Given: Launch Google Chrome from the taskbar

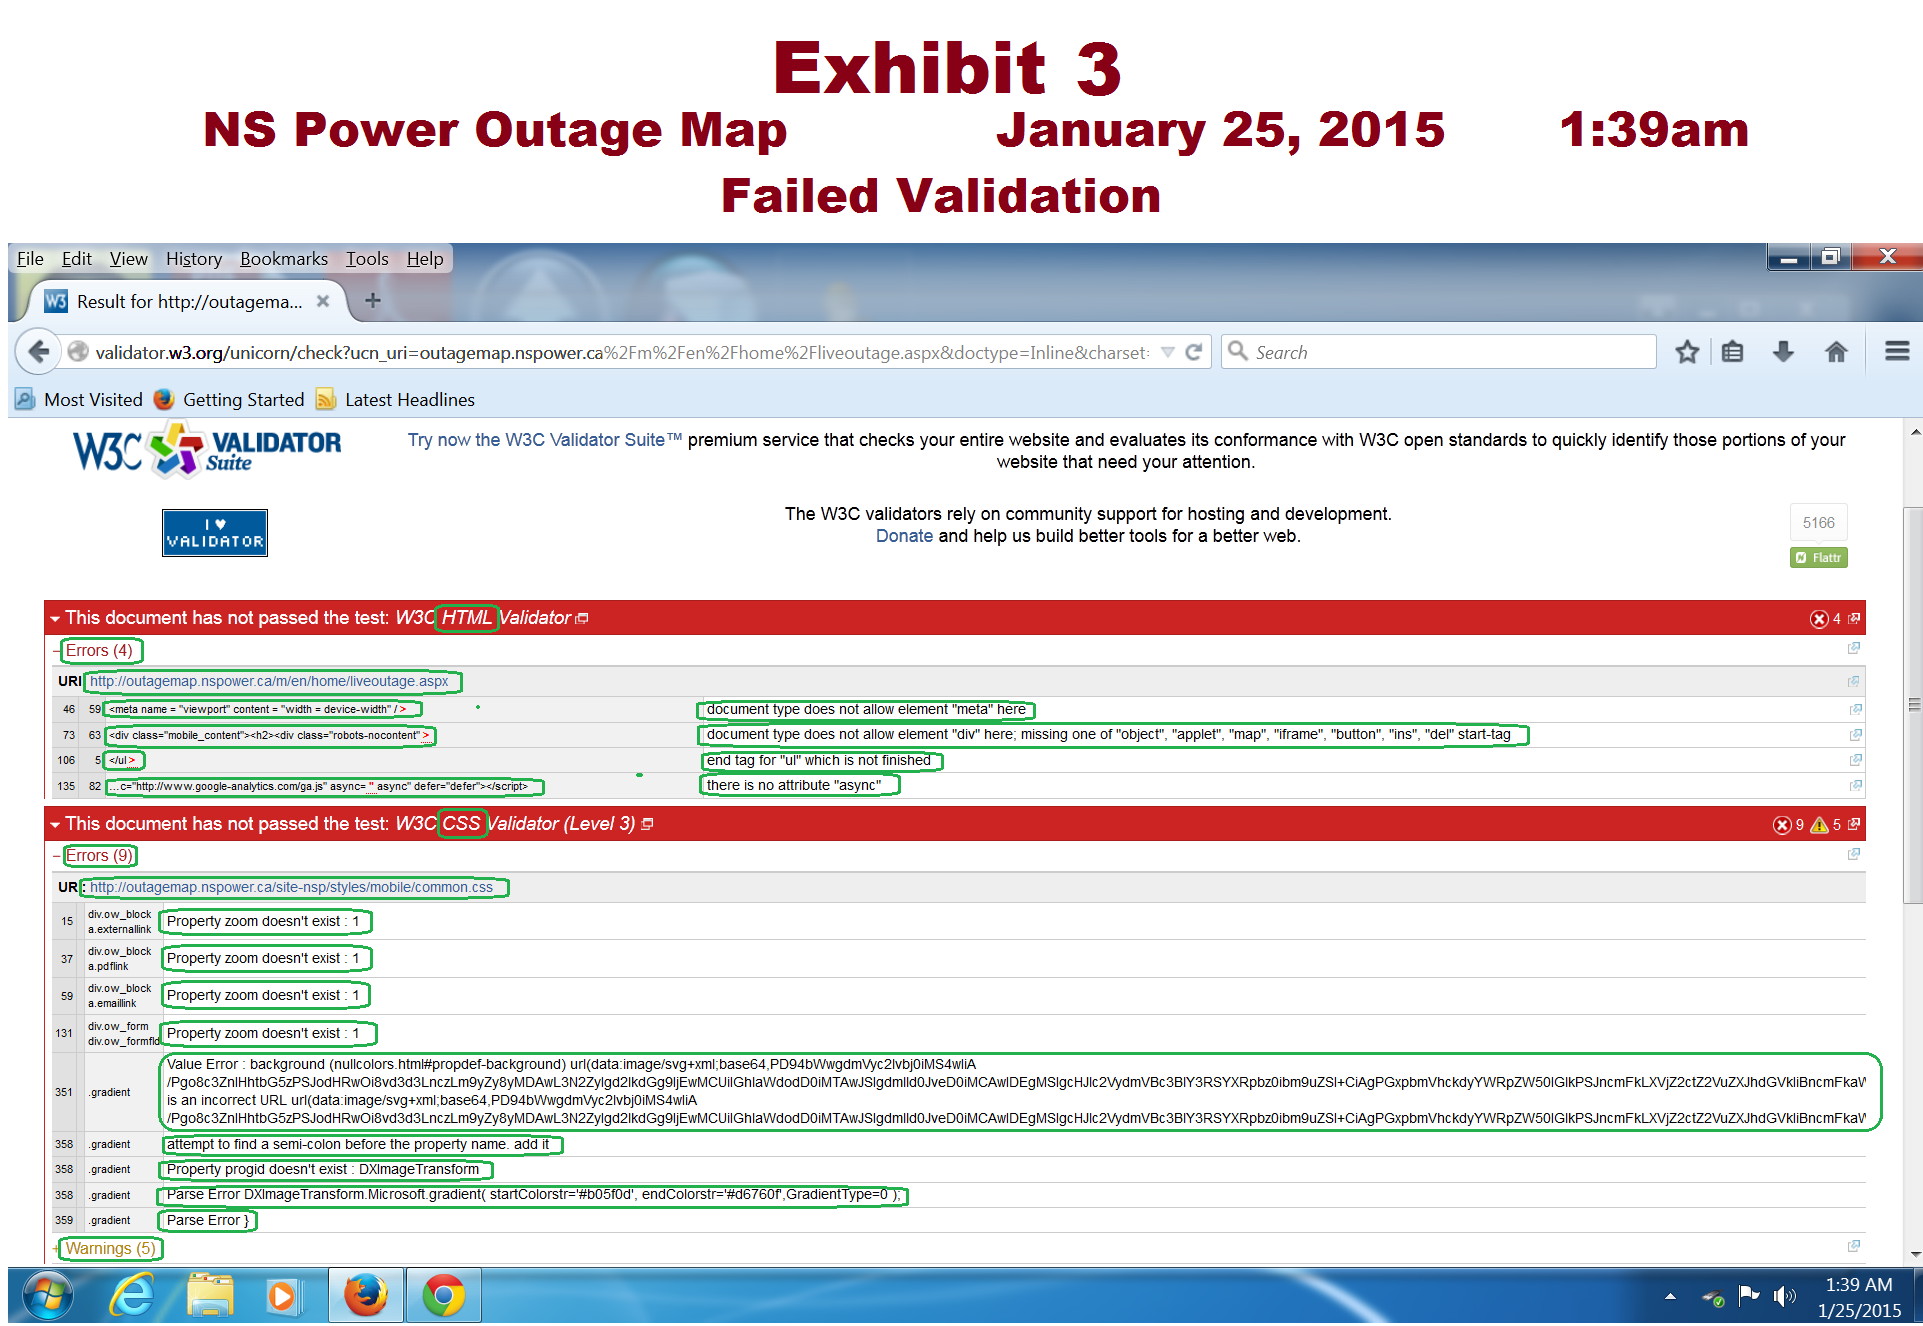Looking at the screenshot, I should pos(443,1297).
